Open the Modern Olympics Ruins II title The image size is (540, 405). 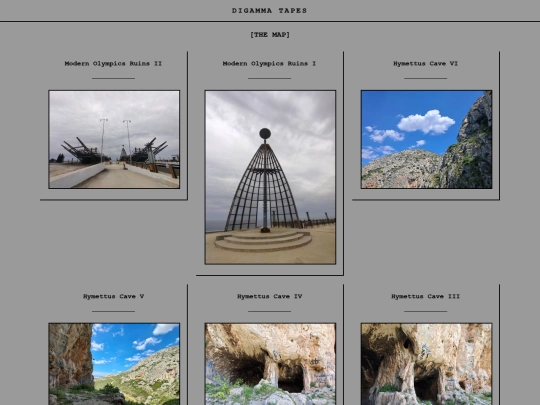click(x=113, y=63)
